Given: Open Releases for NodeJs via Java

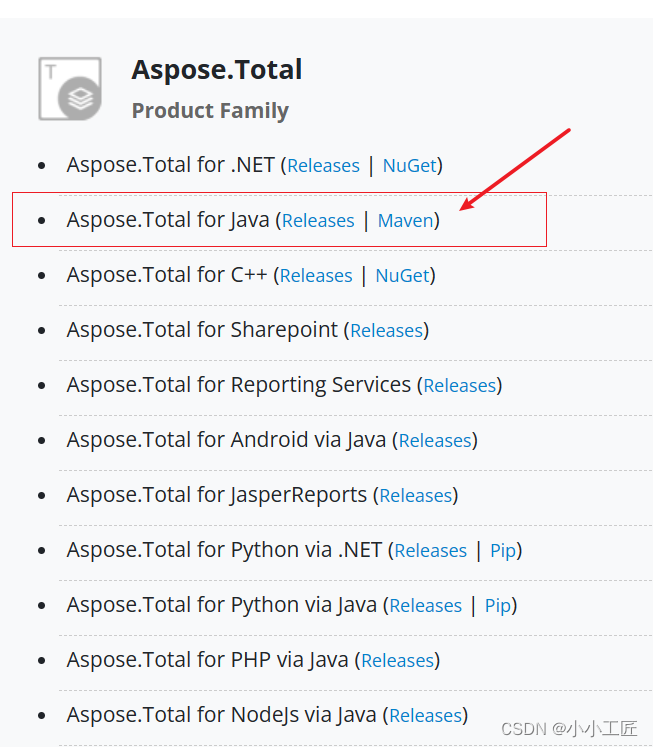Looking at the screenshot, I should pyautogui.click(x=425, y=716).
